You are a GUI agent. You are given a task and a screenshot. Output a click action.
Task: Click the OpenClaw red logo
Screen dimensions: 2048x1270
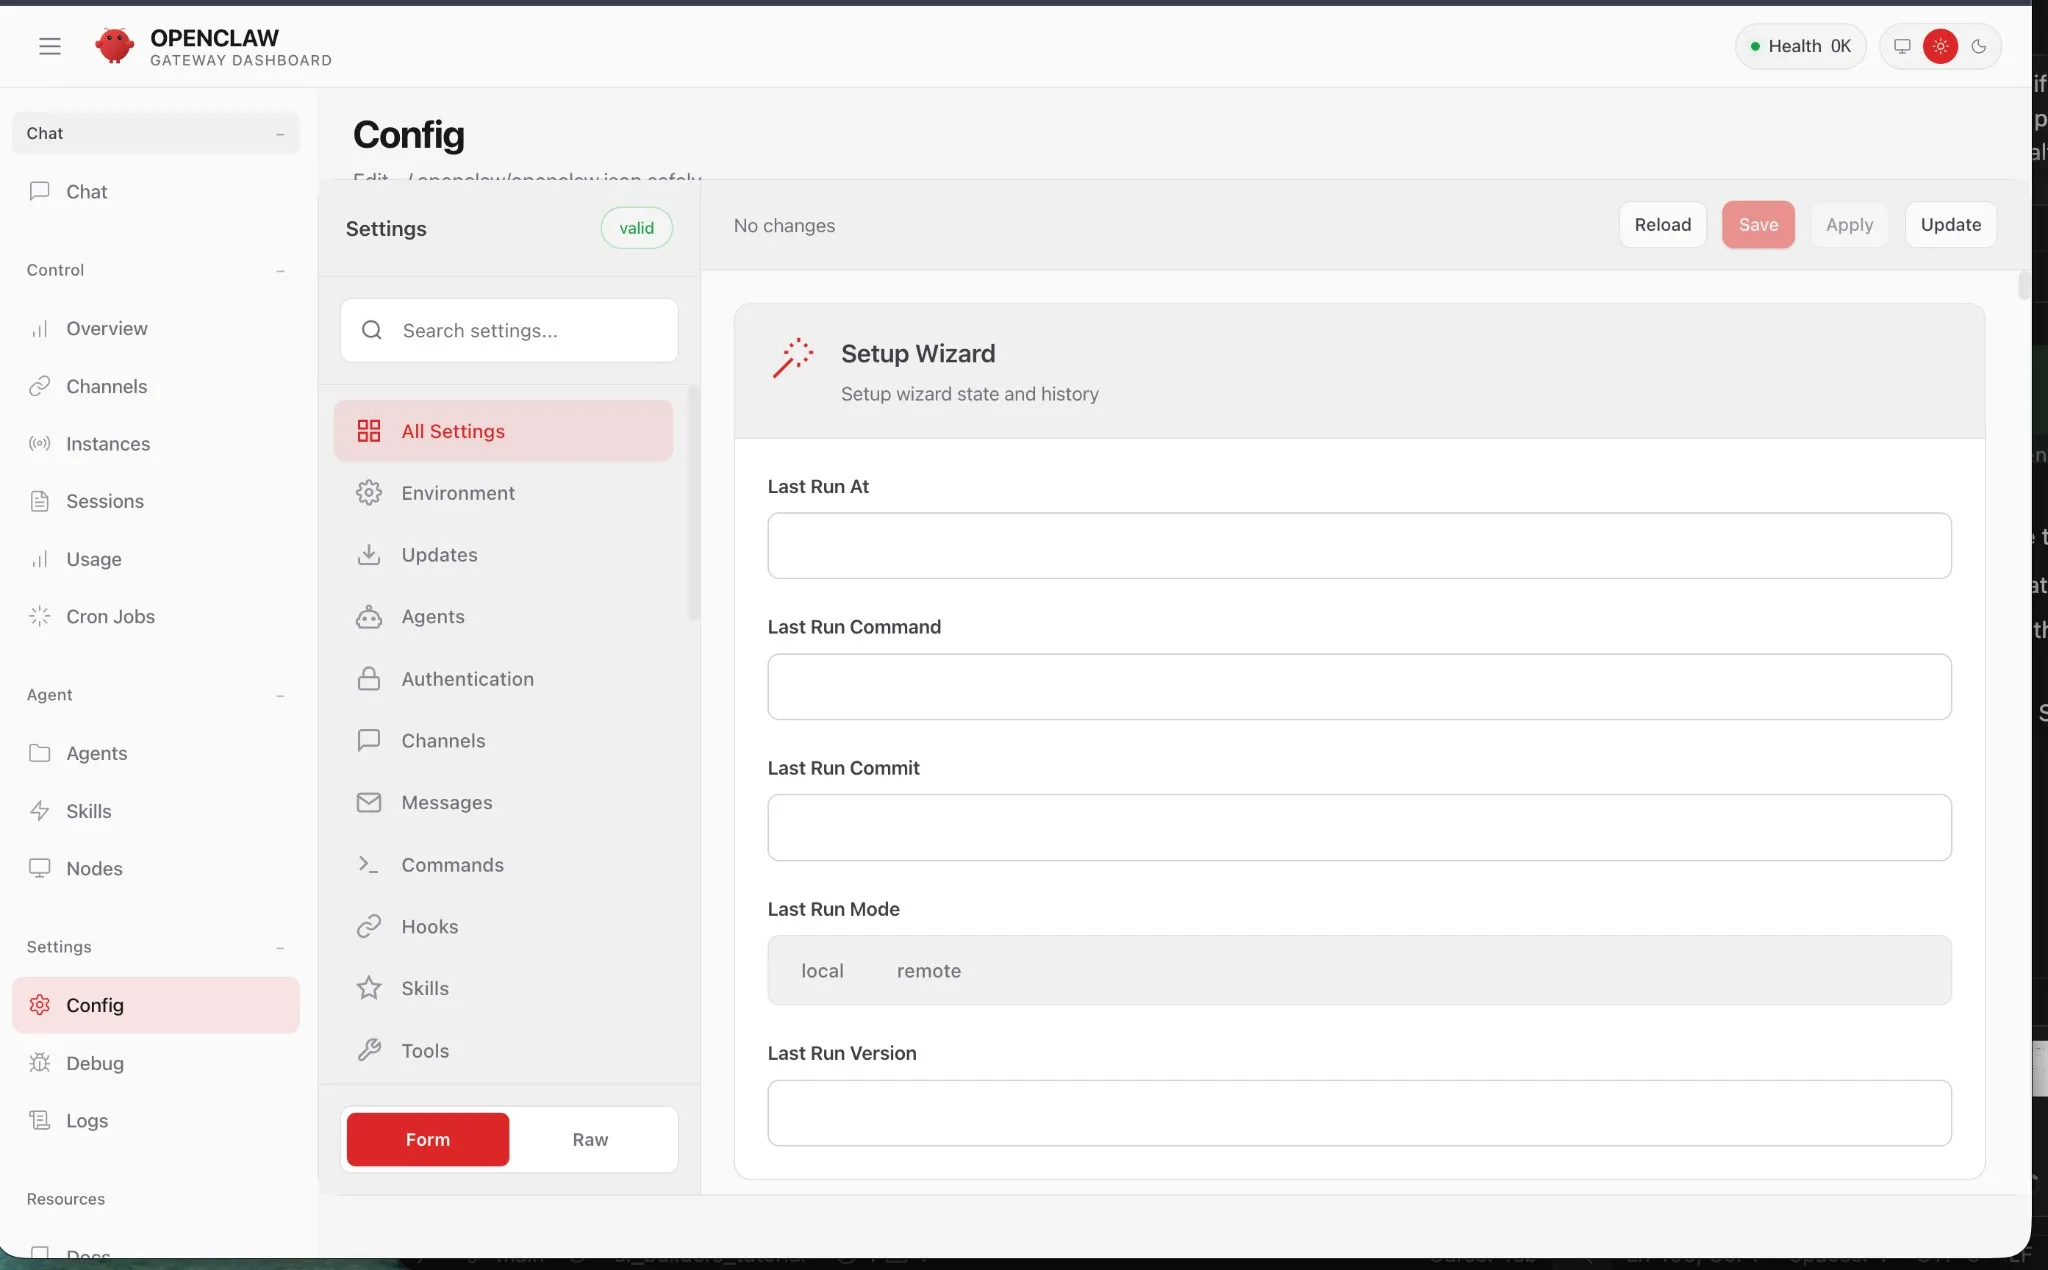pos(114,46)
